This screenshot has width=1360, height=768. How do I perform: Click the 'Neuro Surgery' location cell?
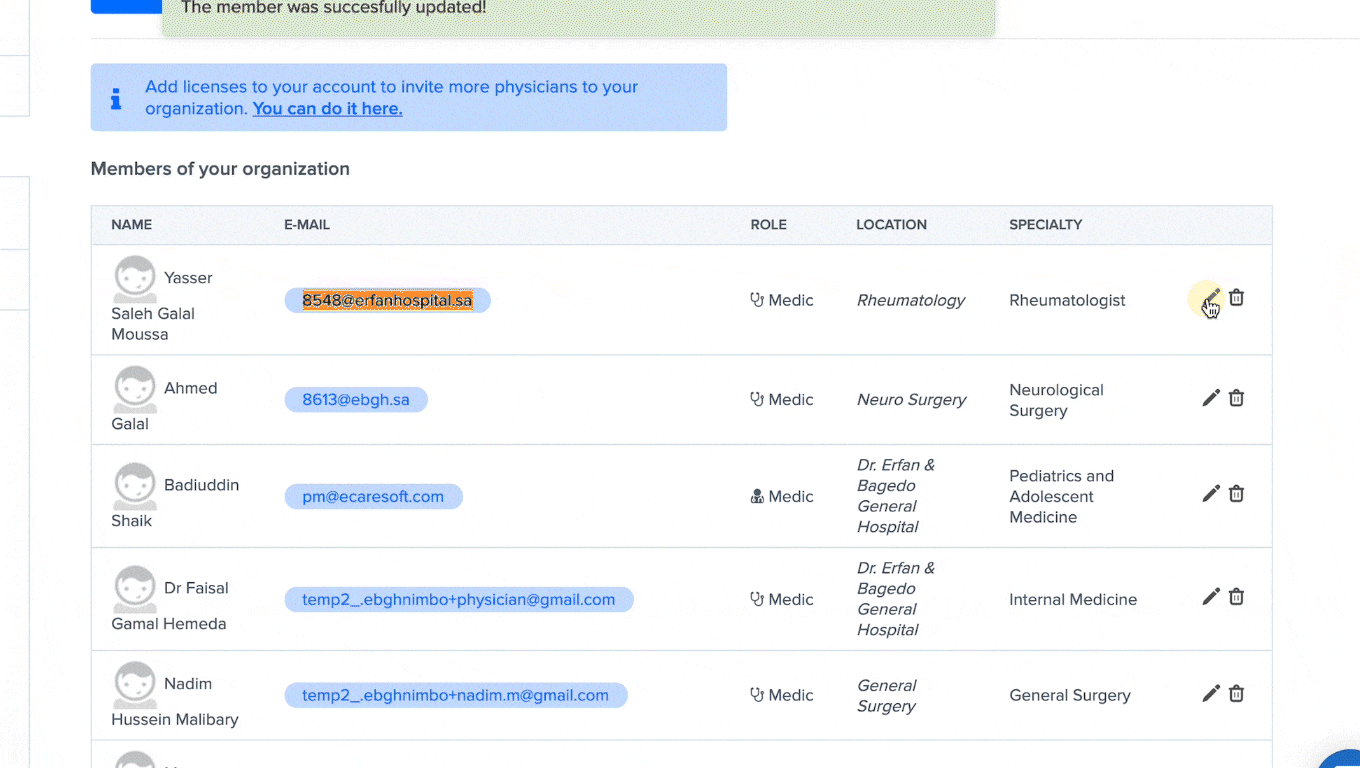911,399
